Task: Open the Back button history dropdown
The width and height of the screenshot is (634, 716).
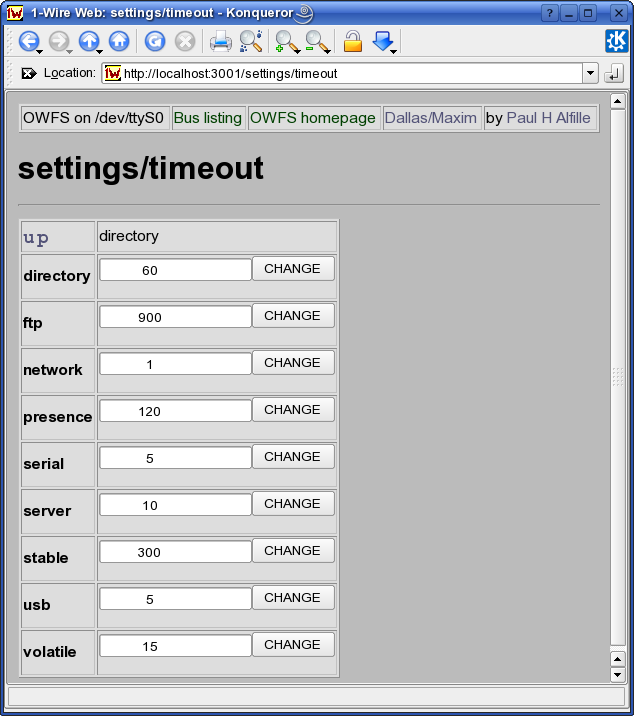Action: point(39,52)
